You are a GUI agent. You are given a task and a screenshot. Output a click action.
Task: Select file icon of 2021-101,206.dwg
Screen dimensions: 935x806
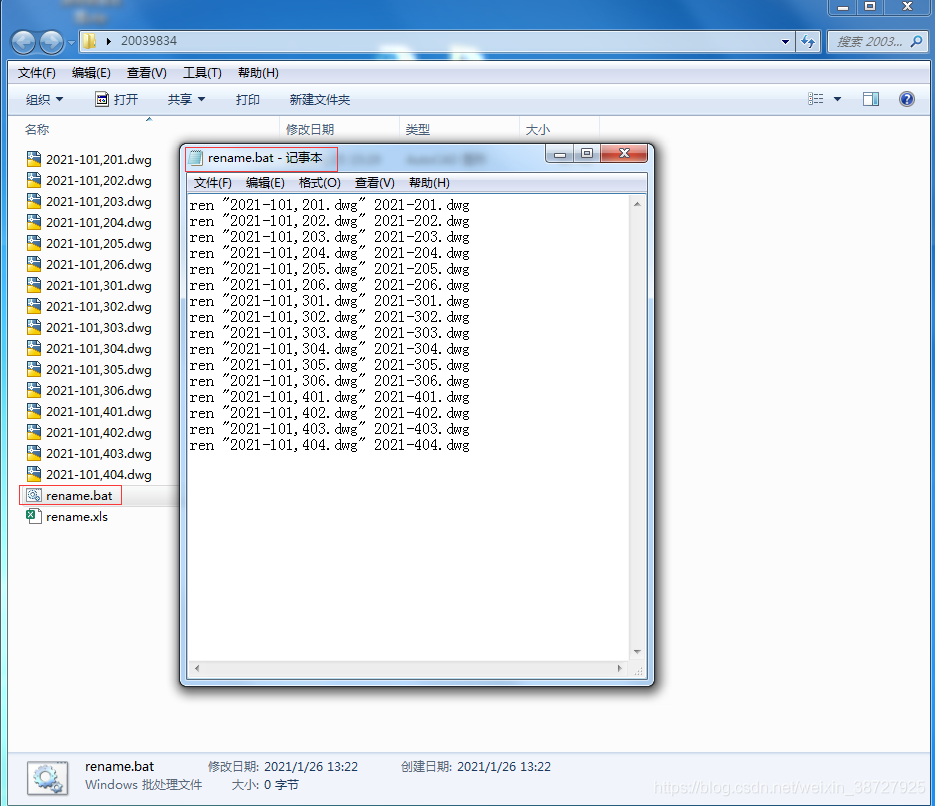(x=34, y=264)
